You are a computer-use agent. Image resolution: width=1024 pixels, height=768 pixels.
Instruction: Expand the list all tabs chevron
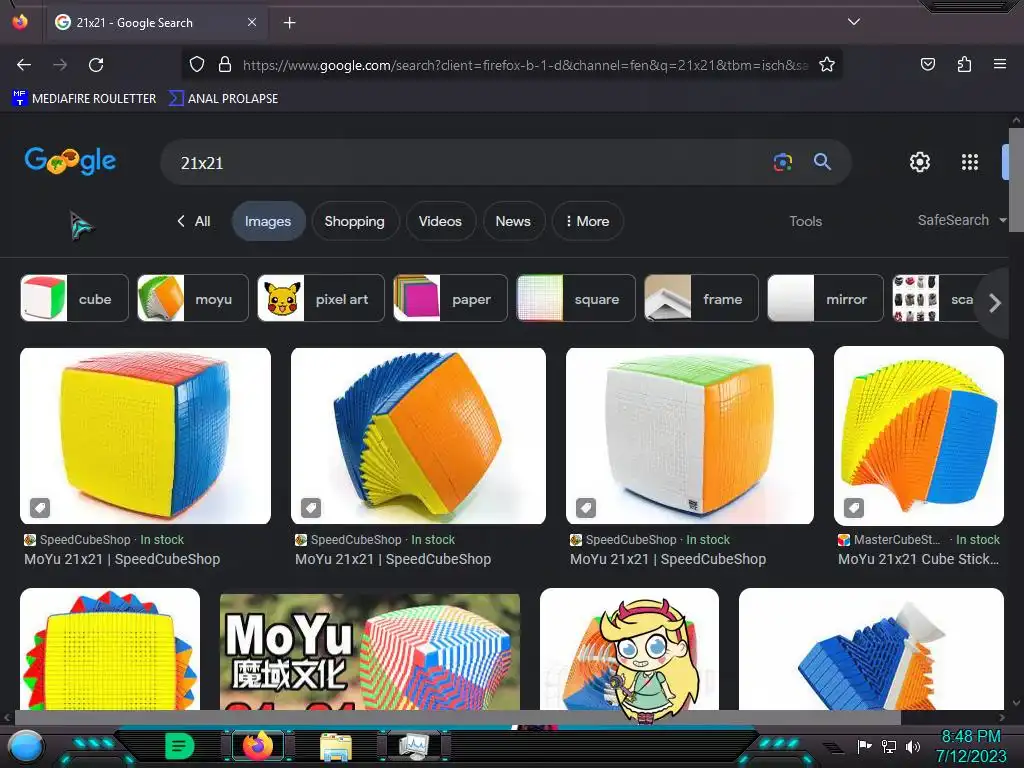click(854, 22)
